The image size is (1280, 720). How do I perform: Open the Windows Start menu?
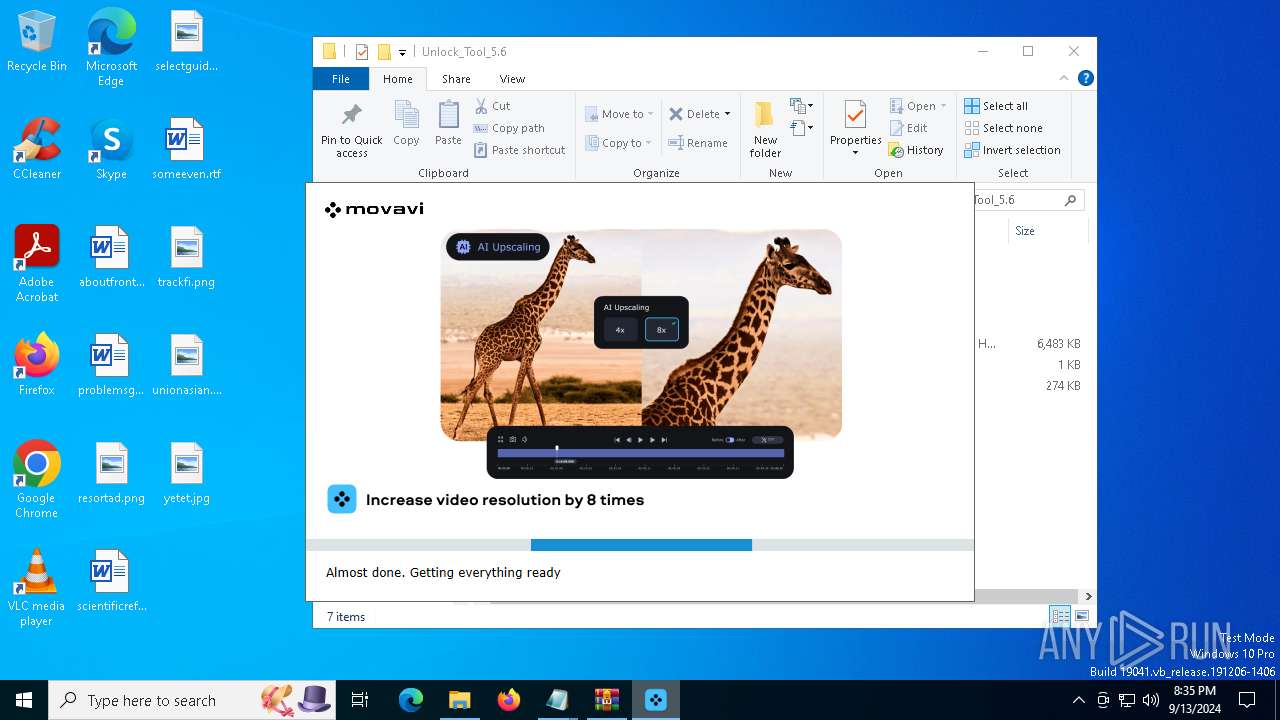pos(24,700)
